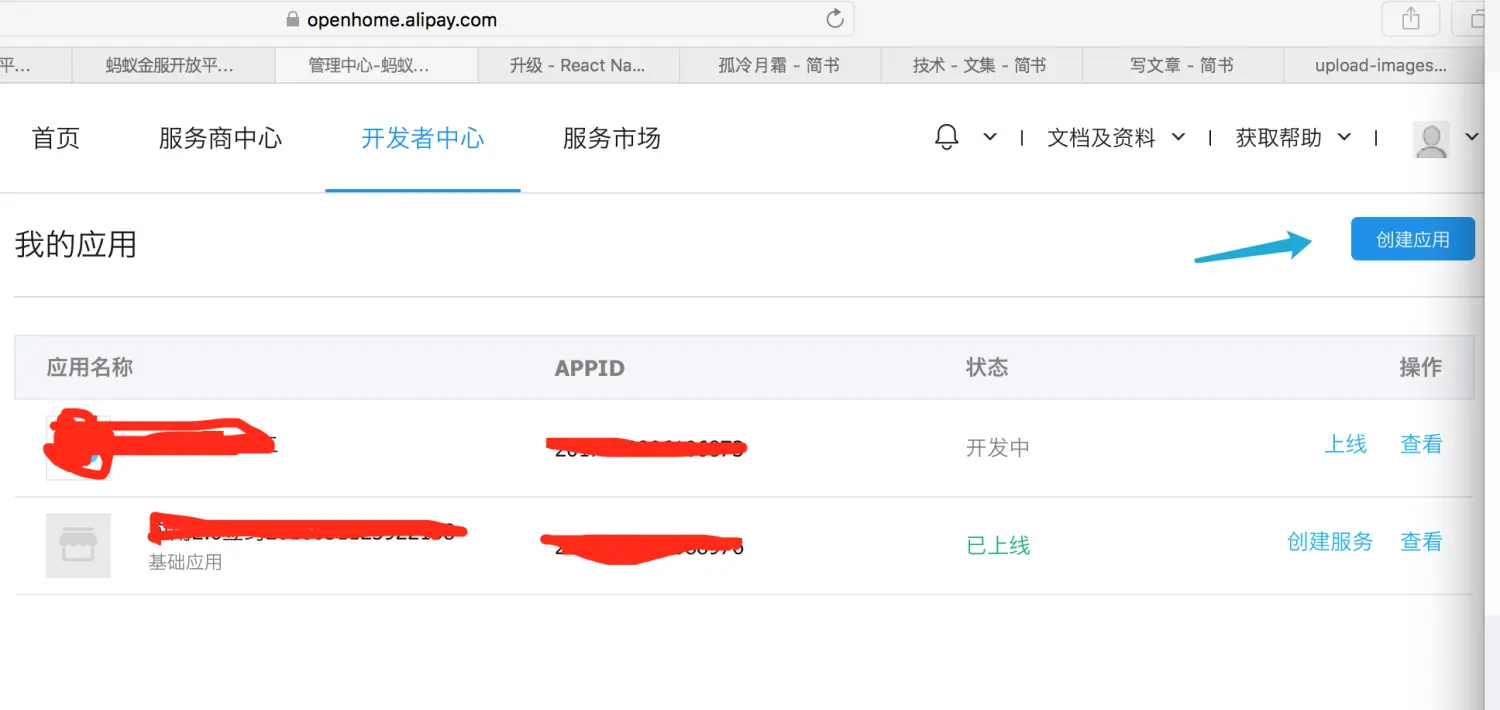Screen dimensions: 1500x710
Task: Switch to 技术 - 文集 - 简书 browser tab
Action: [980, 66]
